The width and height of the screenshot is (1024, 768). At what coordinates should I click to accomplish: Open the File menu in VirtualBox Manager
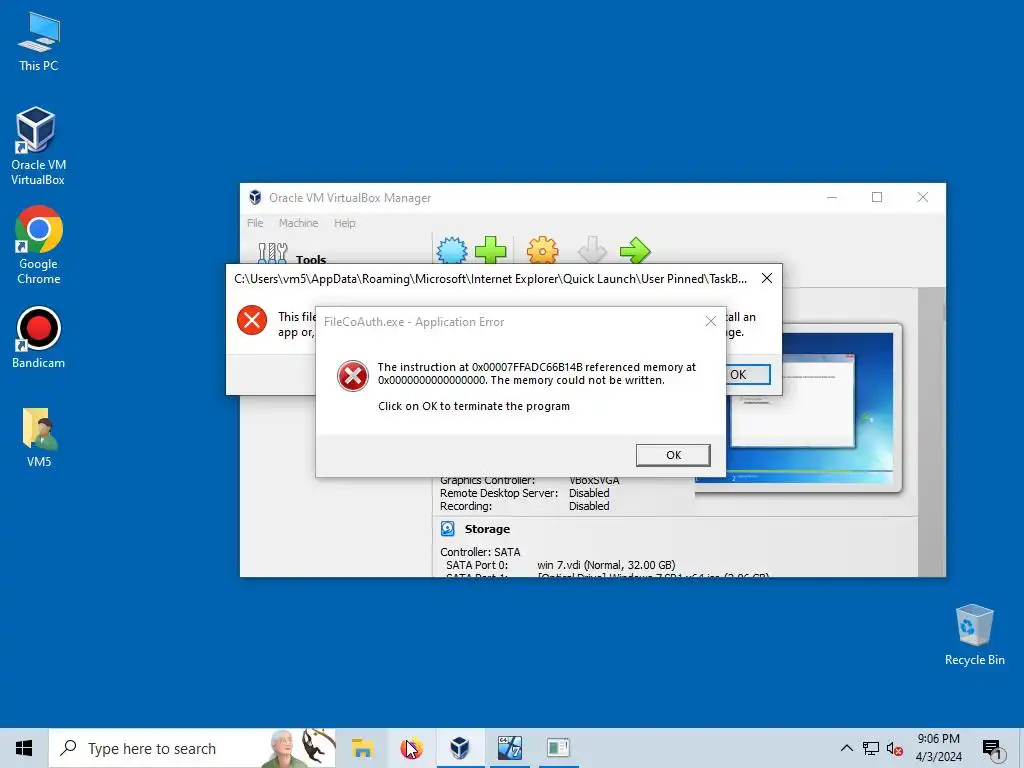tap(255, 223)
